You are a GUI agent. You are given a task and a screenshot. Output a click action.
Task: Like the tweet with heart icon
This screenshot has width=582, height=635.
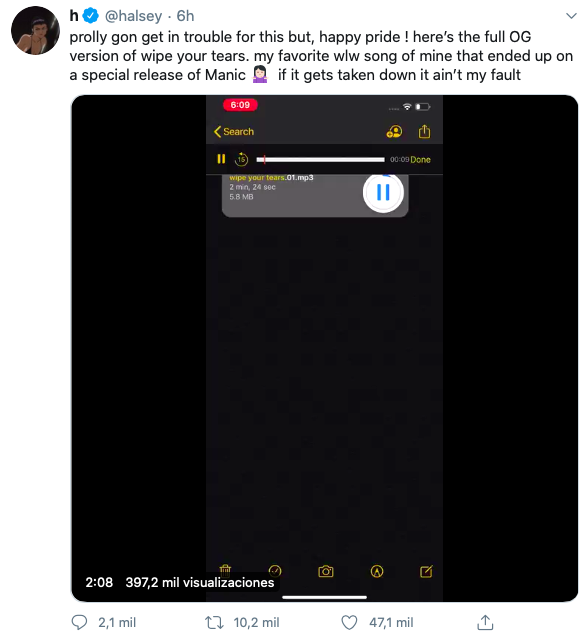pos(349,622)
